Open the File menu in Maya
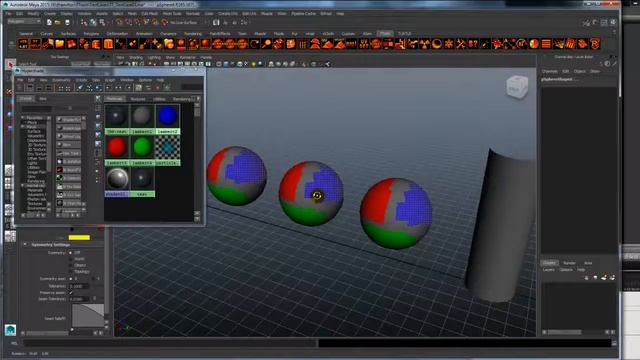This screenshot has height=360, width=640. (x=9, y=13)
